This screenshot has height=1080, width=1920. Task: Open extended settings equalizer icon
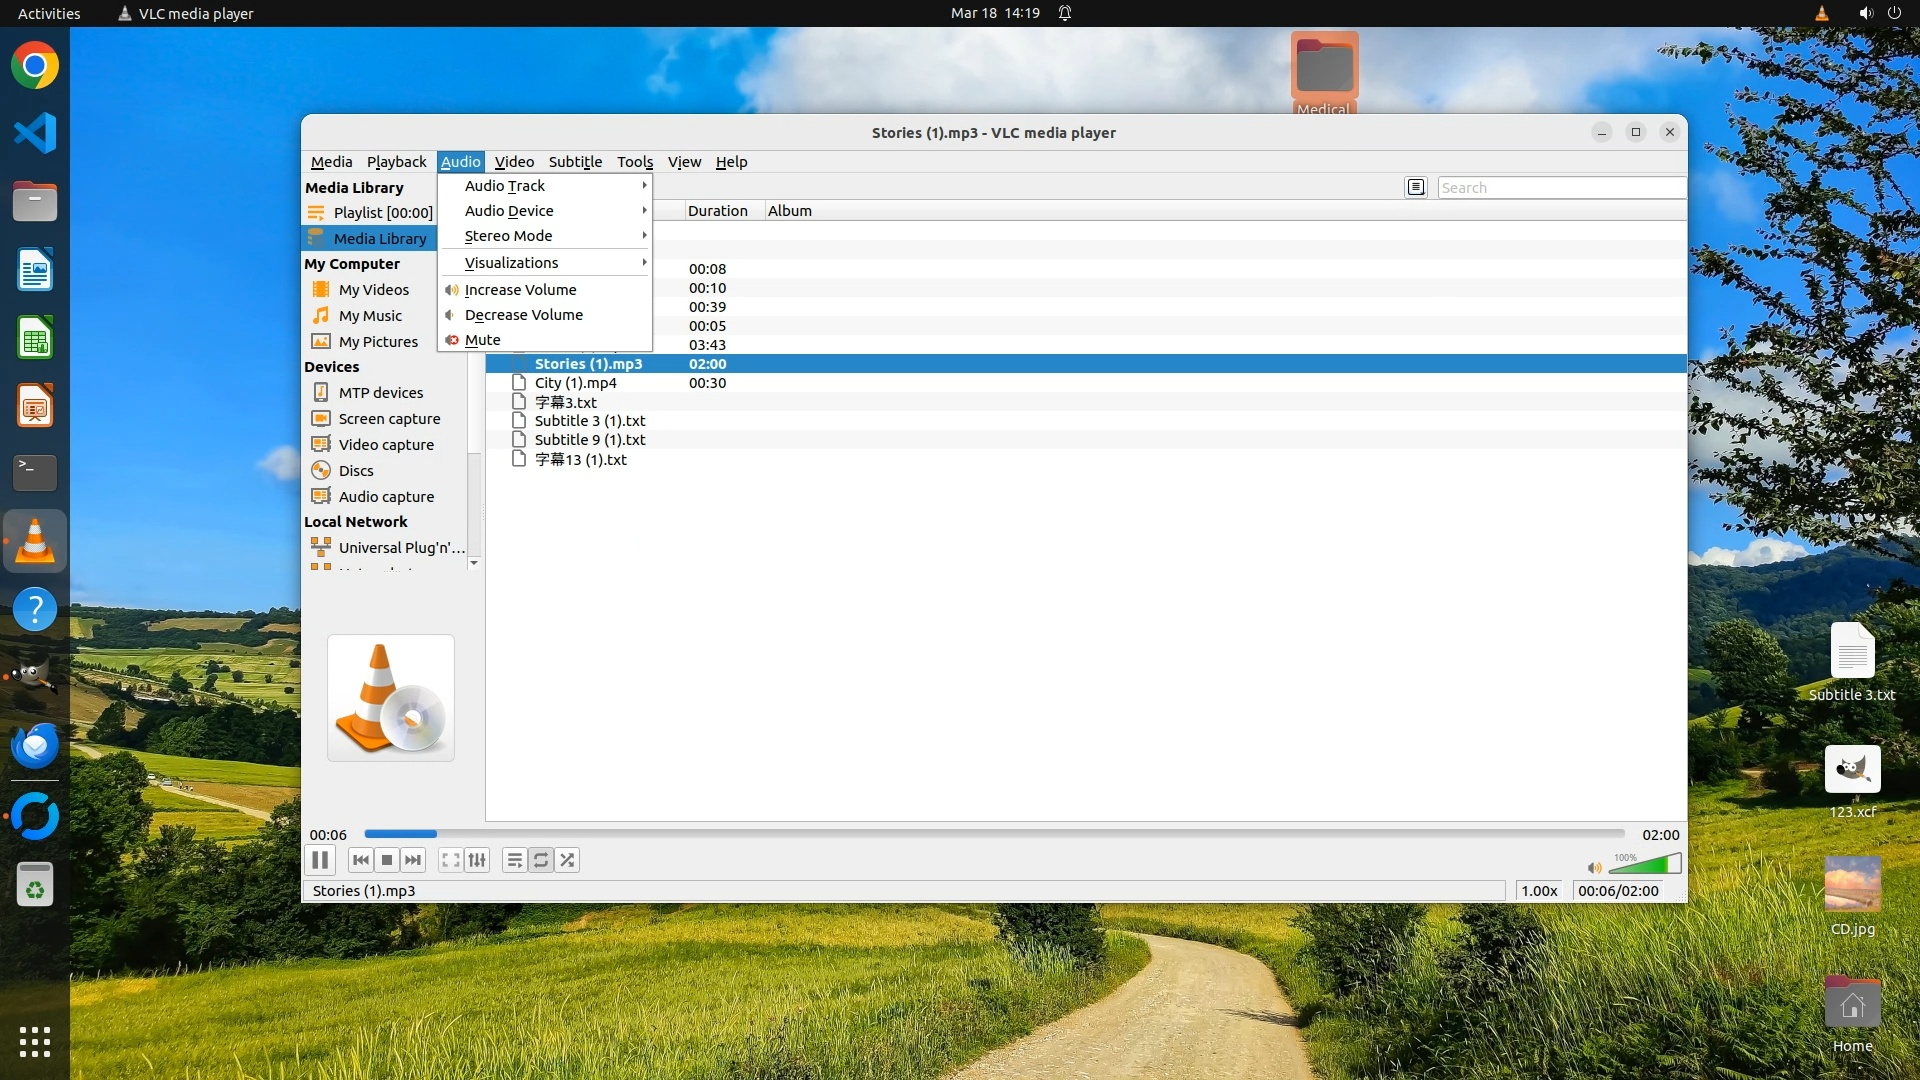point(477,860)
